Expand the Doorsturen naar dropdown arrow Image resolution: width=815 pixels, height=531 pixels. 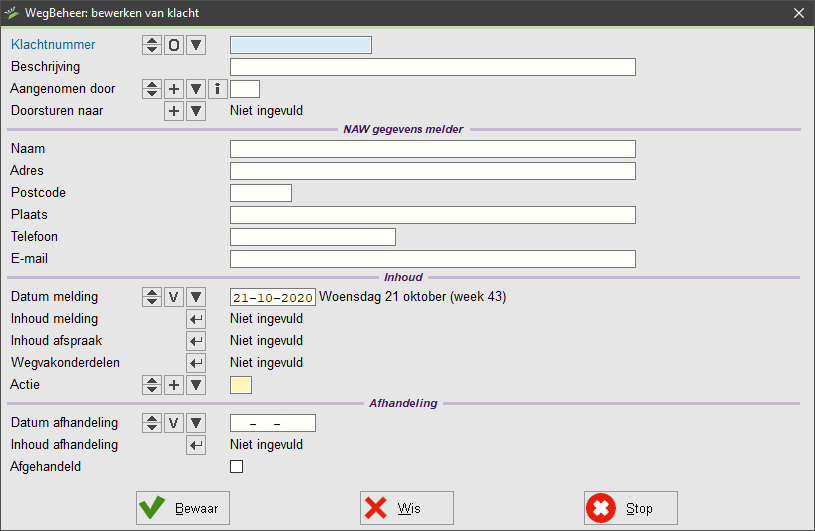coord(196,111)
